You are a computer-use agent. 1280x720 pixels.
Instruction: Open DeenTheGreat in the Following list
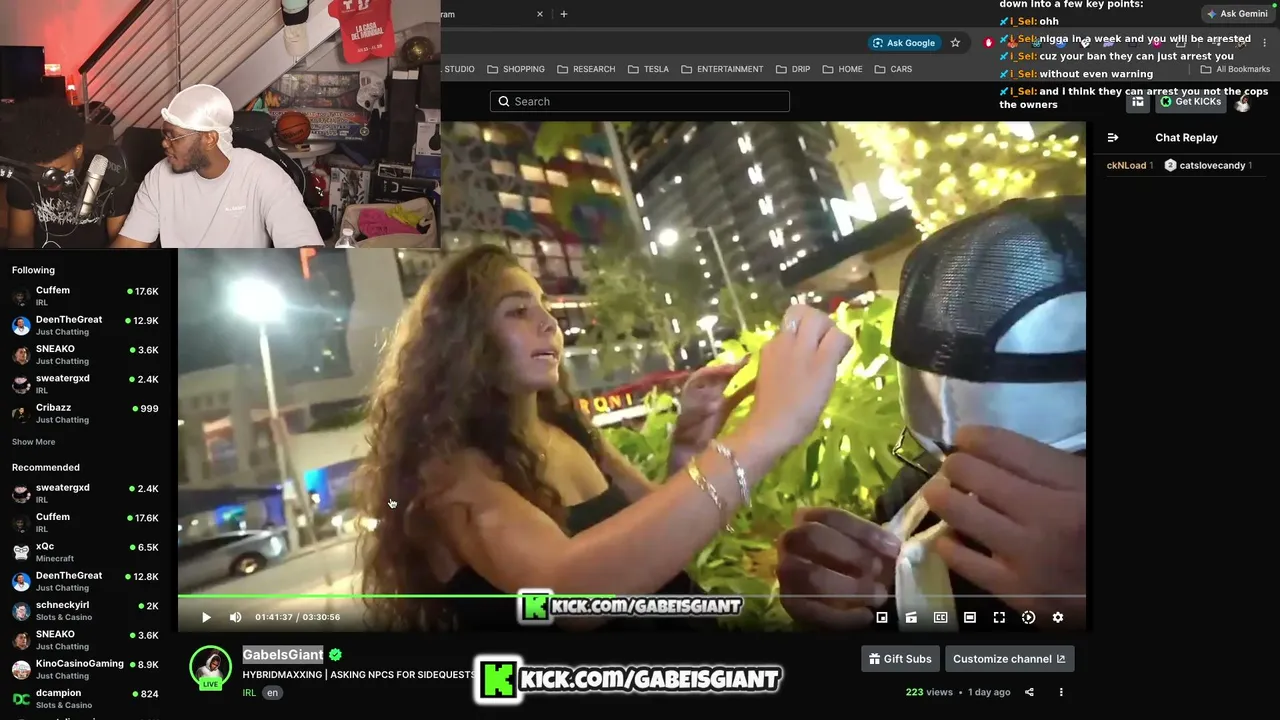[x=85, y=326]
